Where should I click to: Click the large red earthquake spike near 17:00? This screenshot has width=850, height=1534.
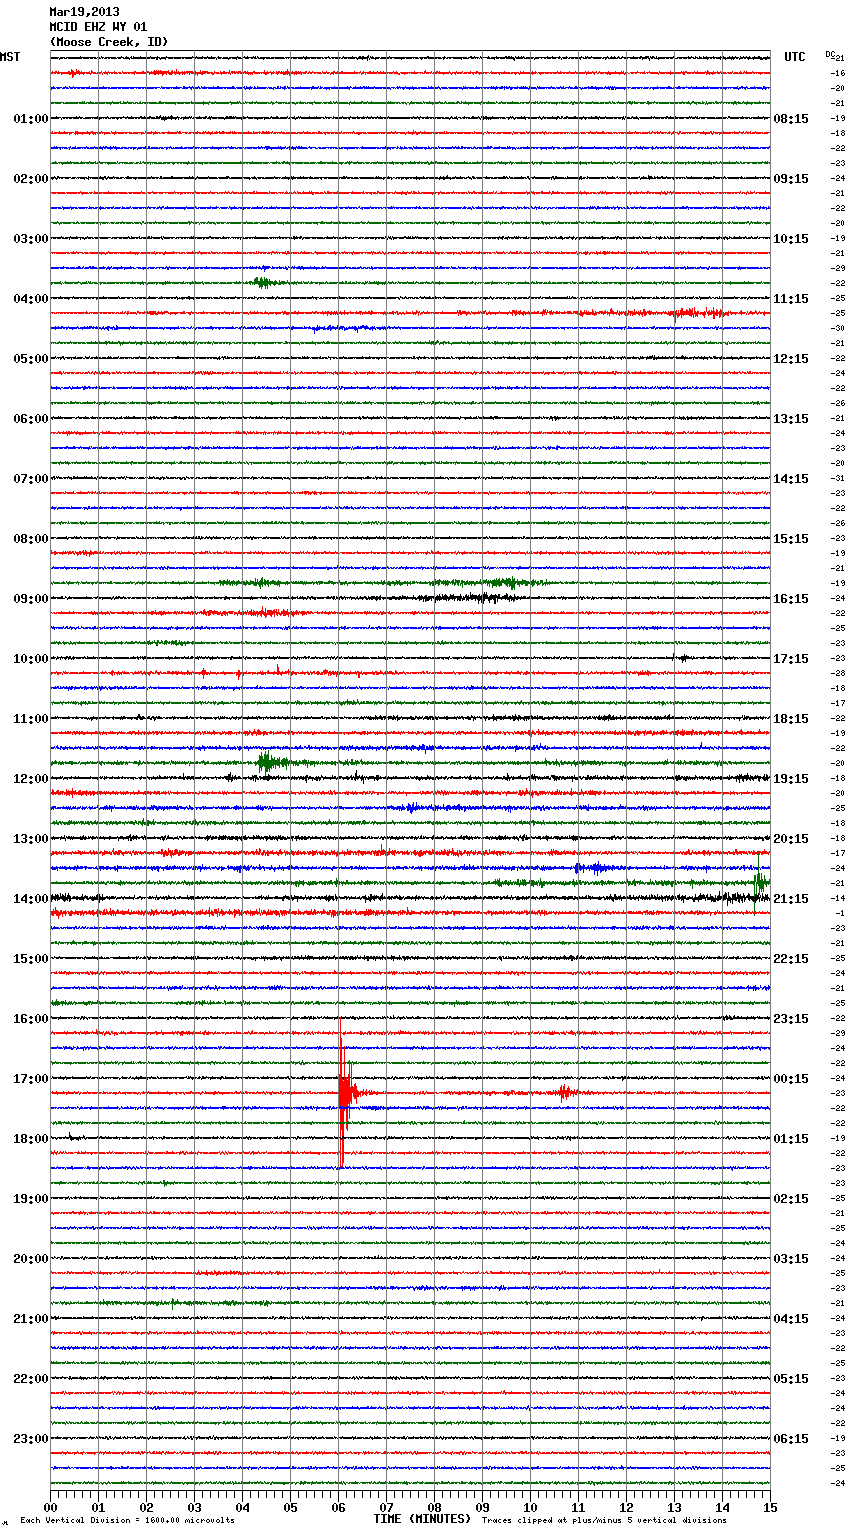342,1092
